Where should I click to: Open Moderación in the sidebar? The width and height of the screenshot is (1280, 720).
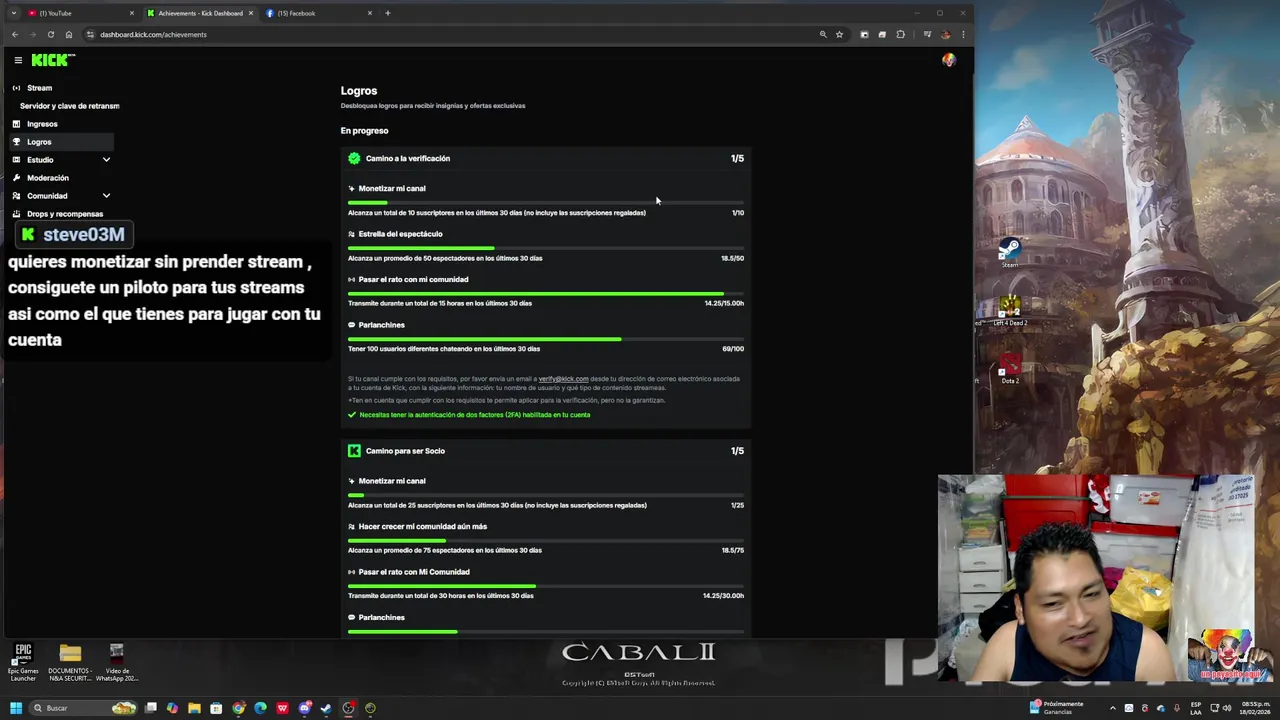[x=48, y=178]
